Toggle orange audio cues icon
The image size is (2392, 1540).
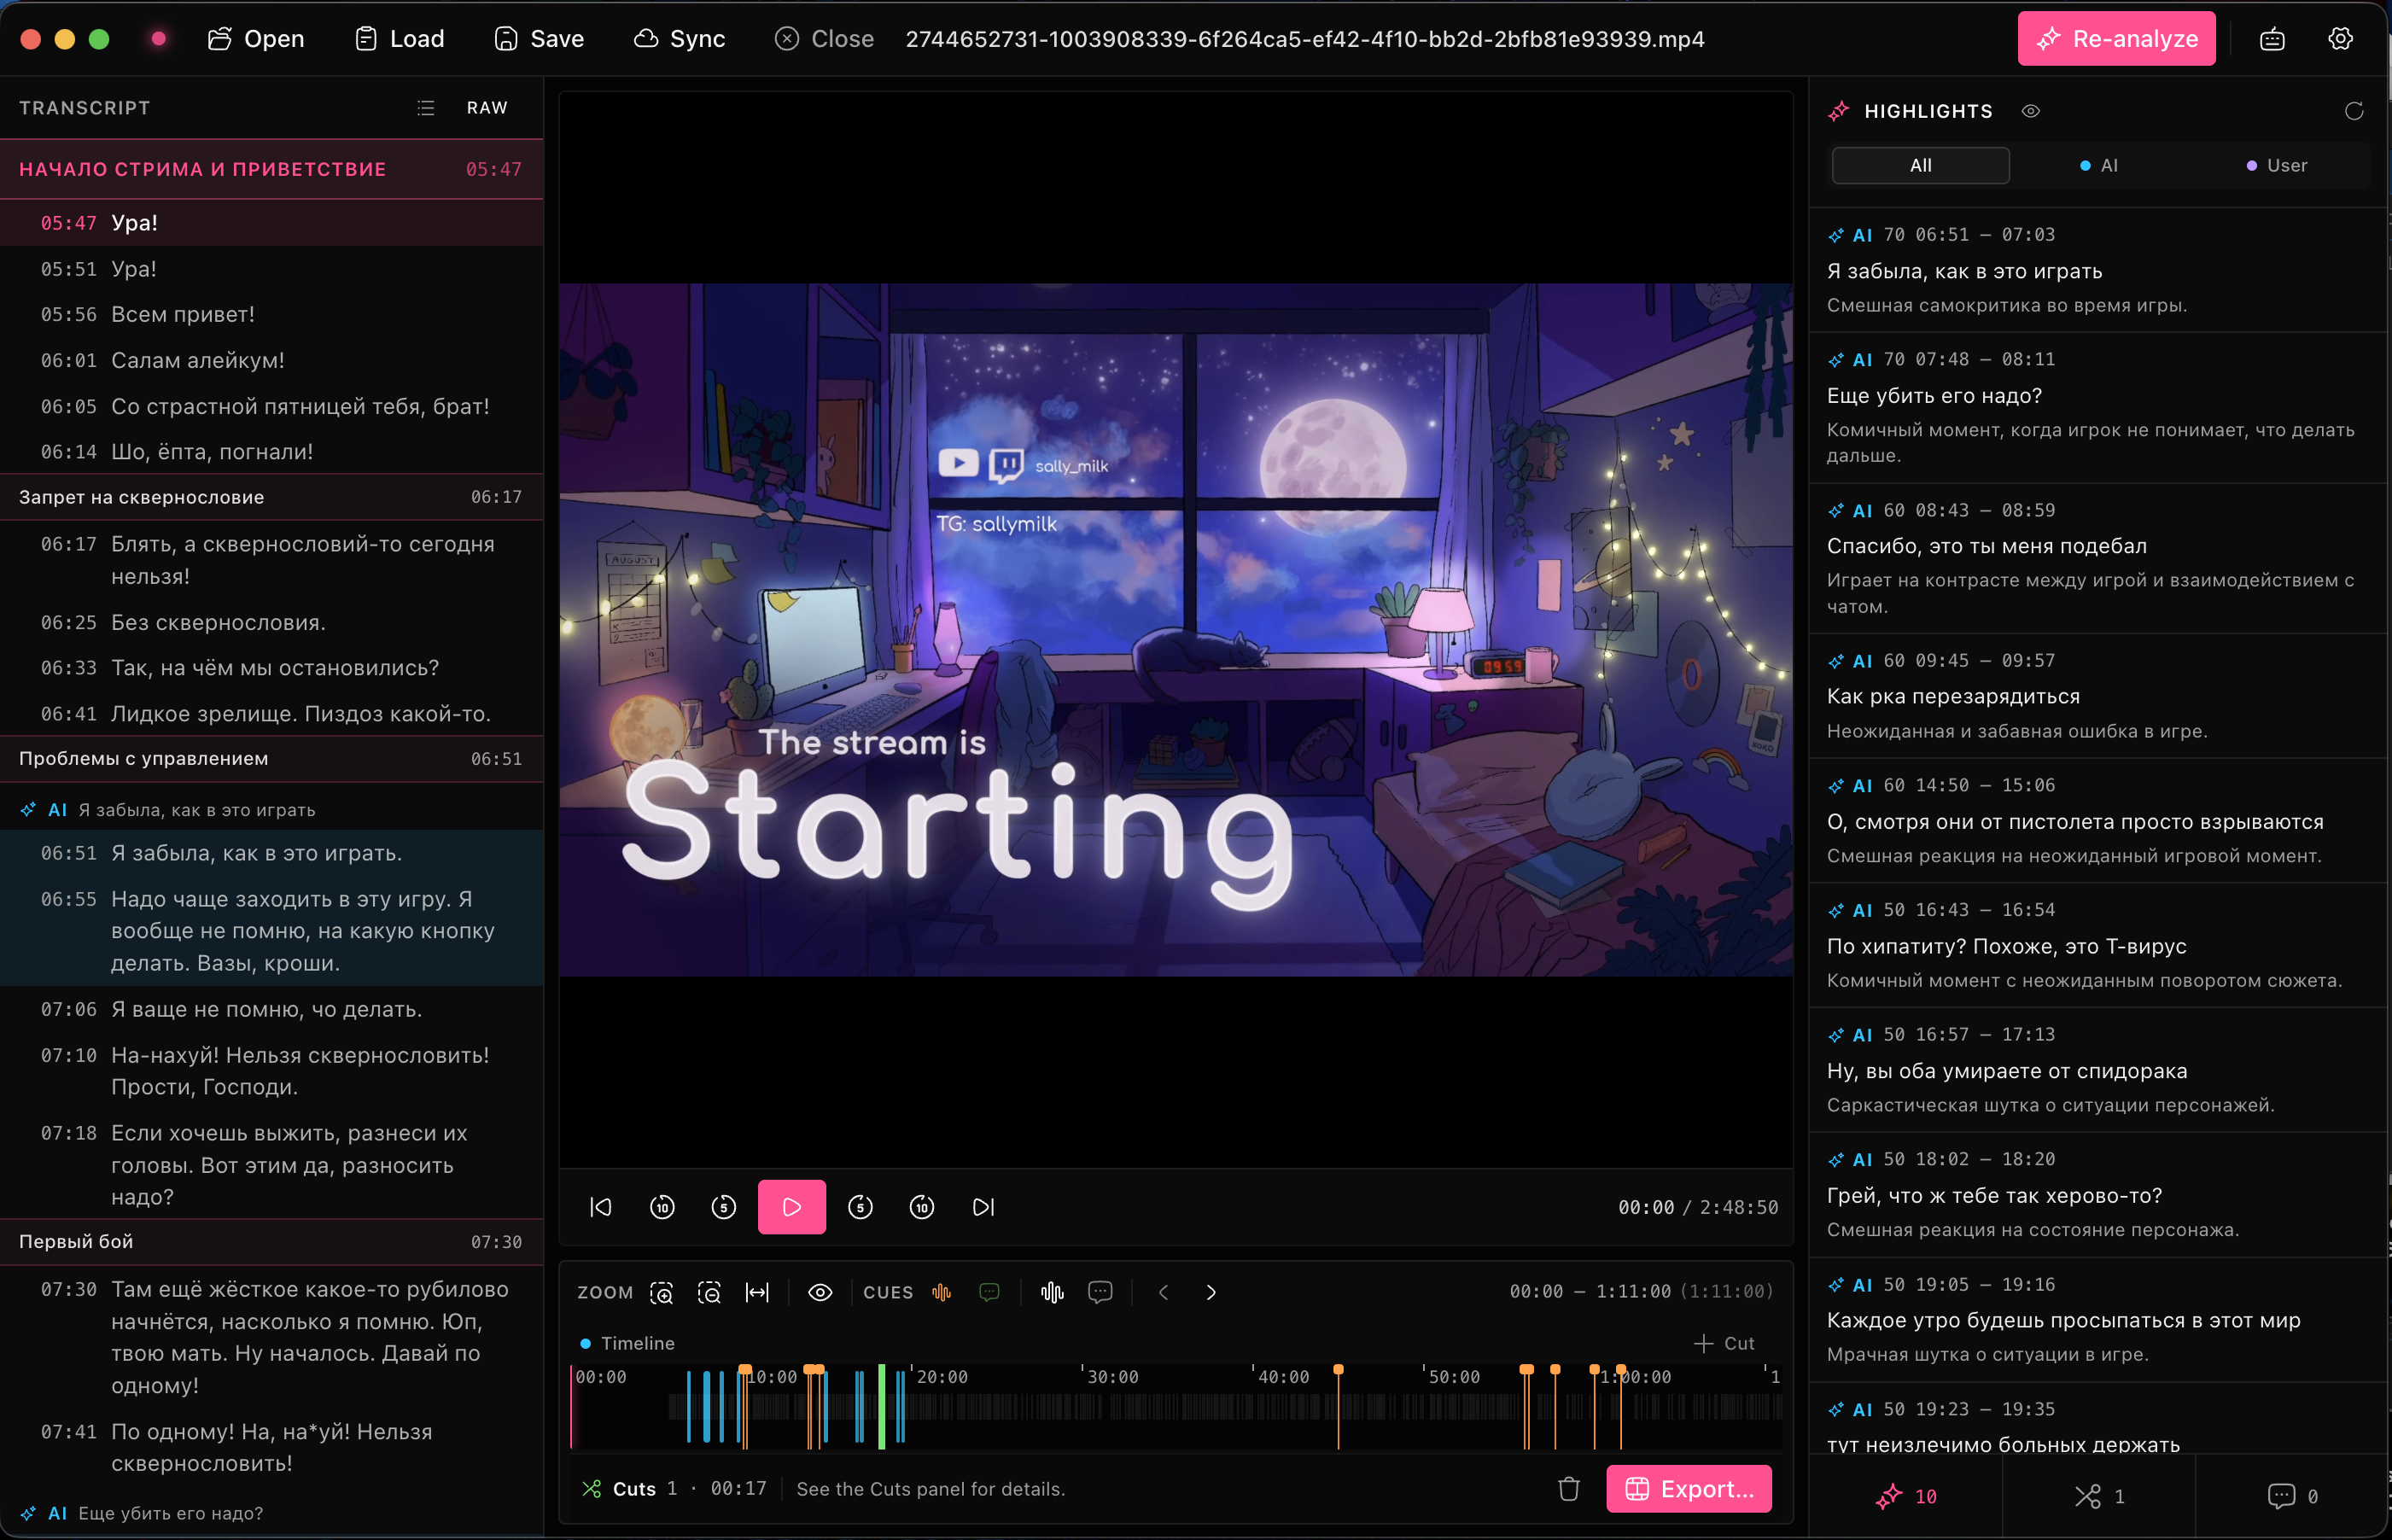click(x=942, y=1292)
